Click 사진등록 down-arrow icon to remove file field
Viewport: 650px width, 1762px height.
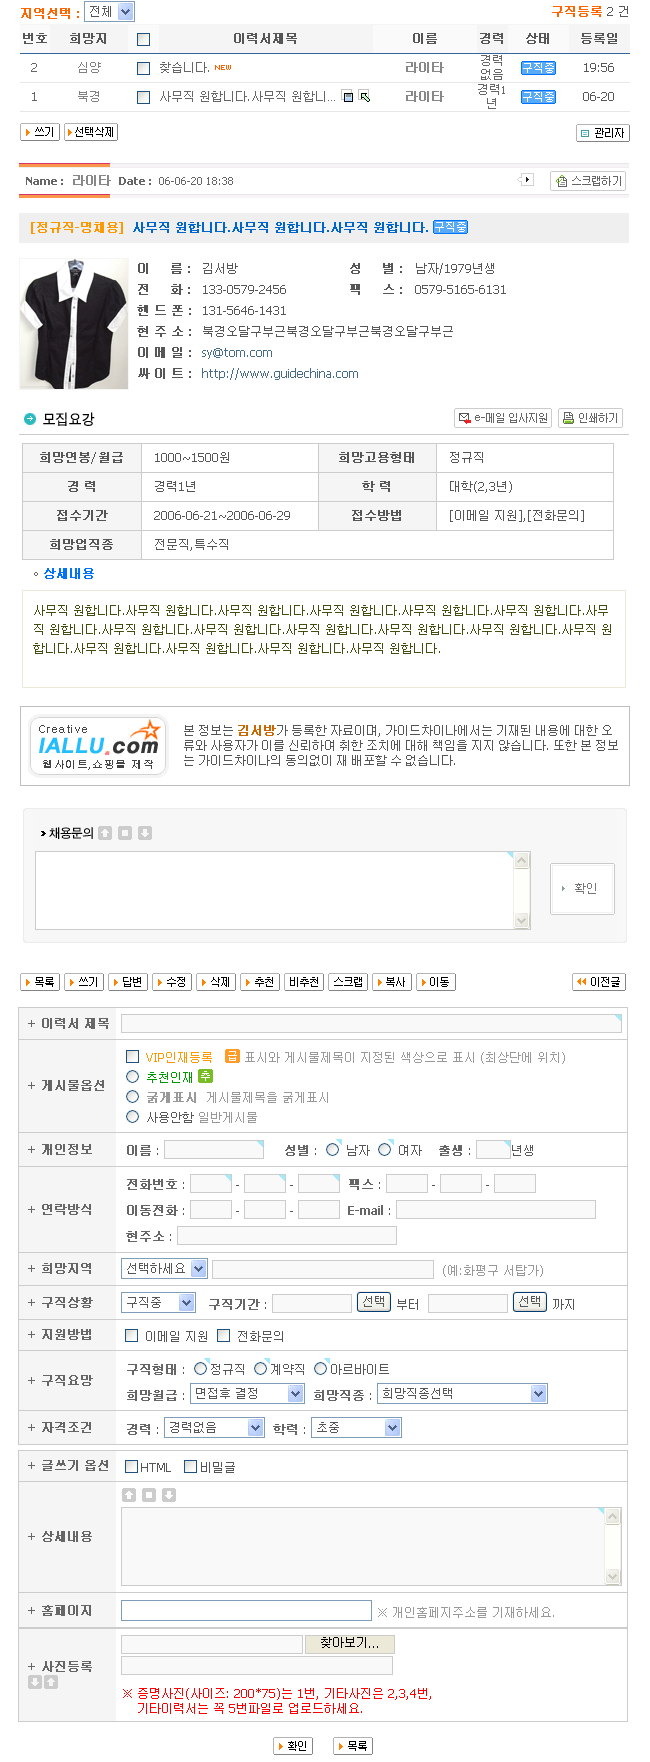[35, 1682]
